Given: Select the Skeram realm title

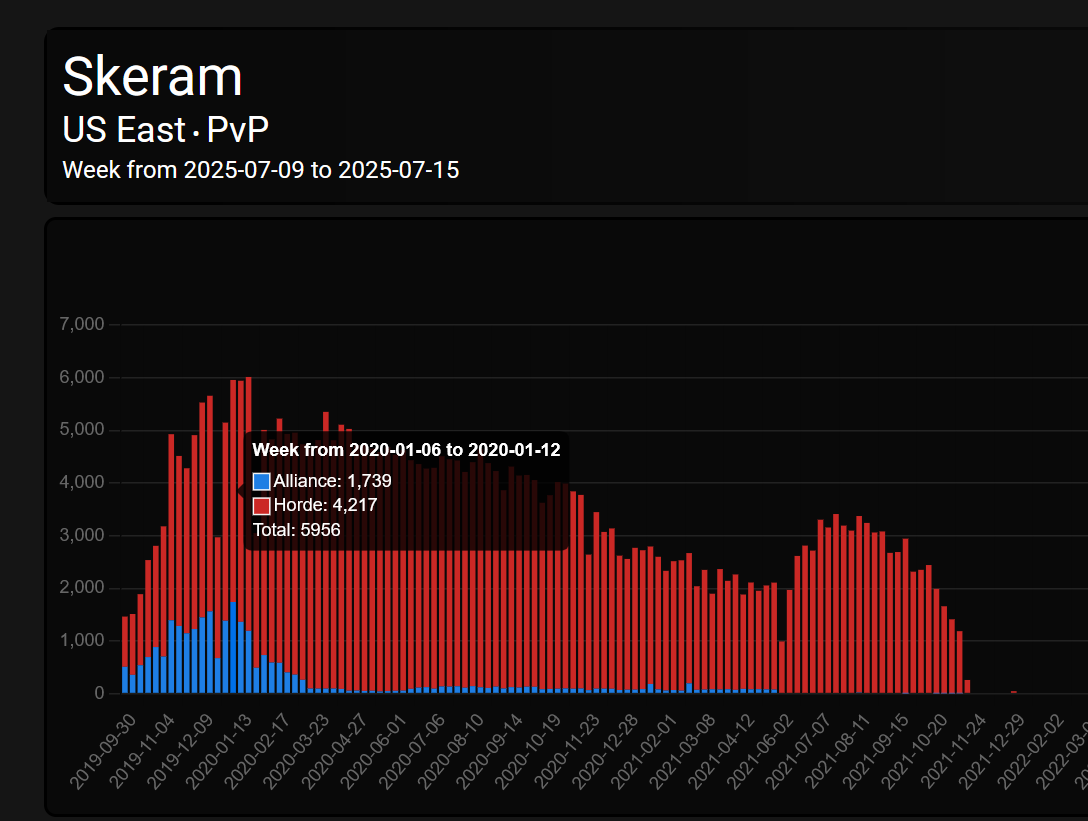Looking at the screenshot, I should point(152,76).
